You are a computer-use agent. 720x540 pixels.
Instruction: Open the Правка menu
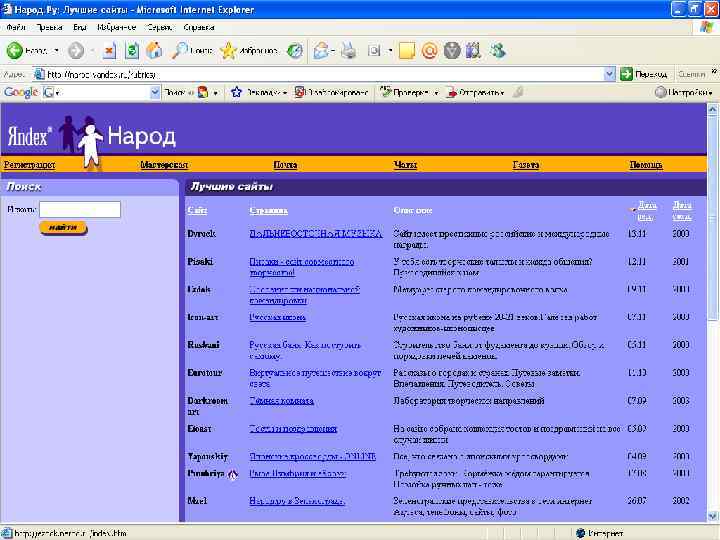50,28
